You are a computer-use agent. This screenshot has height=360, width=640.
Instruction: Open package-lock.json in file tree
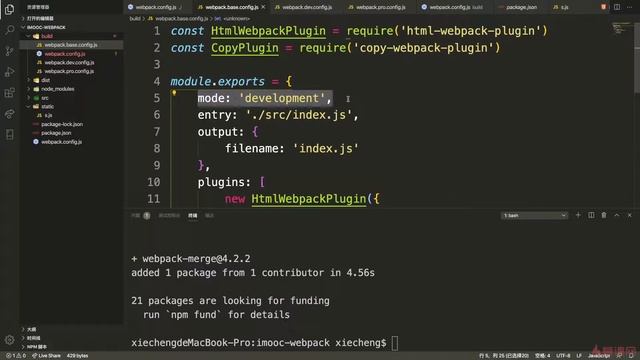click(x=71, y=124)
